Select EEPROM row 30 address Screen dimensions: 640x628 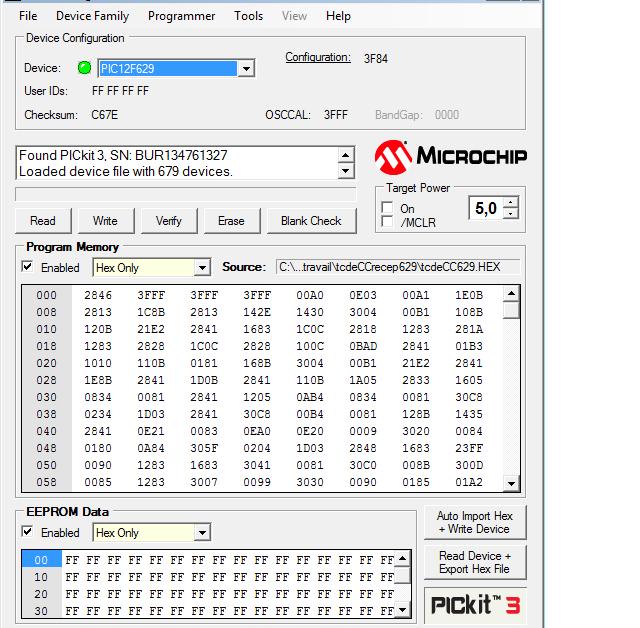coord(41,611)
